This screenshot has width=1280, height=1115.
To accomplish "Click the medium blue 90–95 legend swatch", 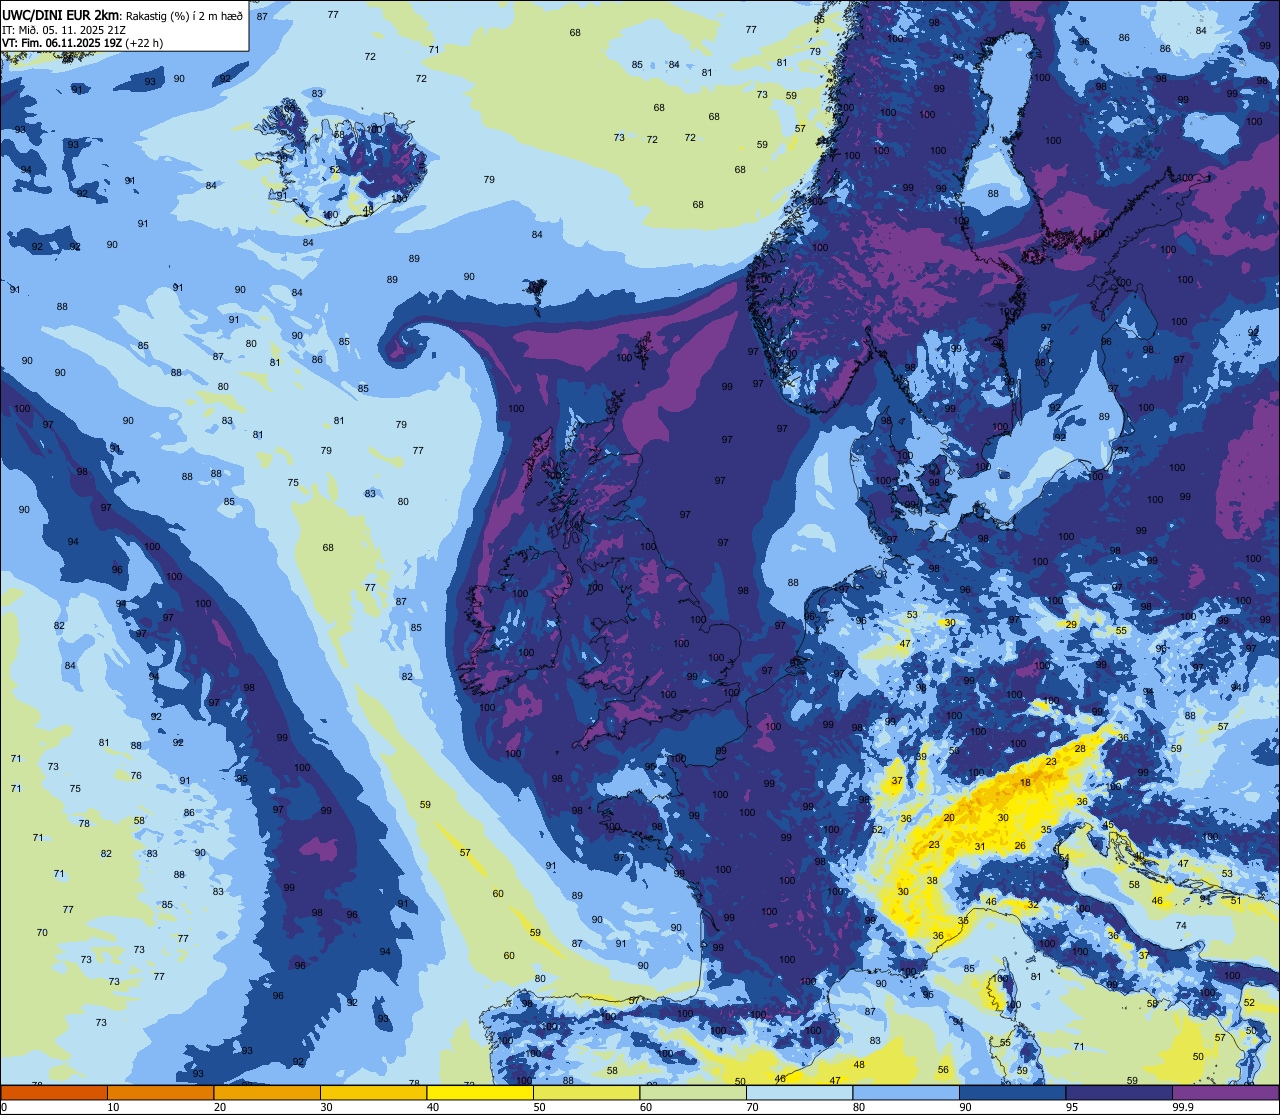I will [1012, 1092].
